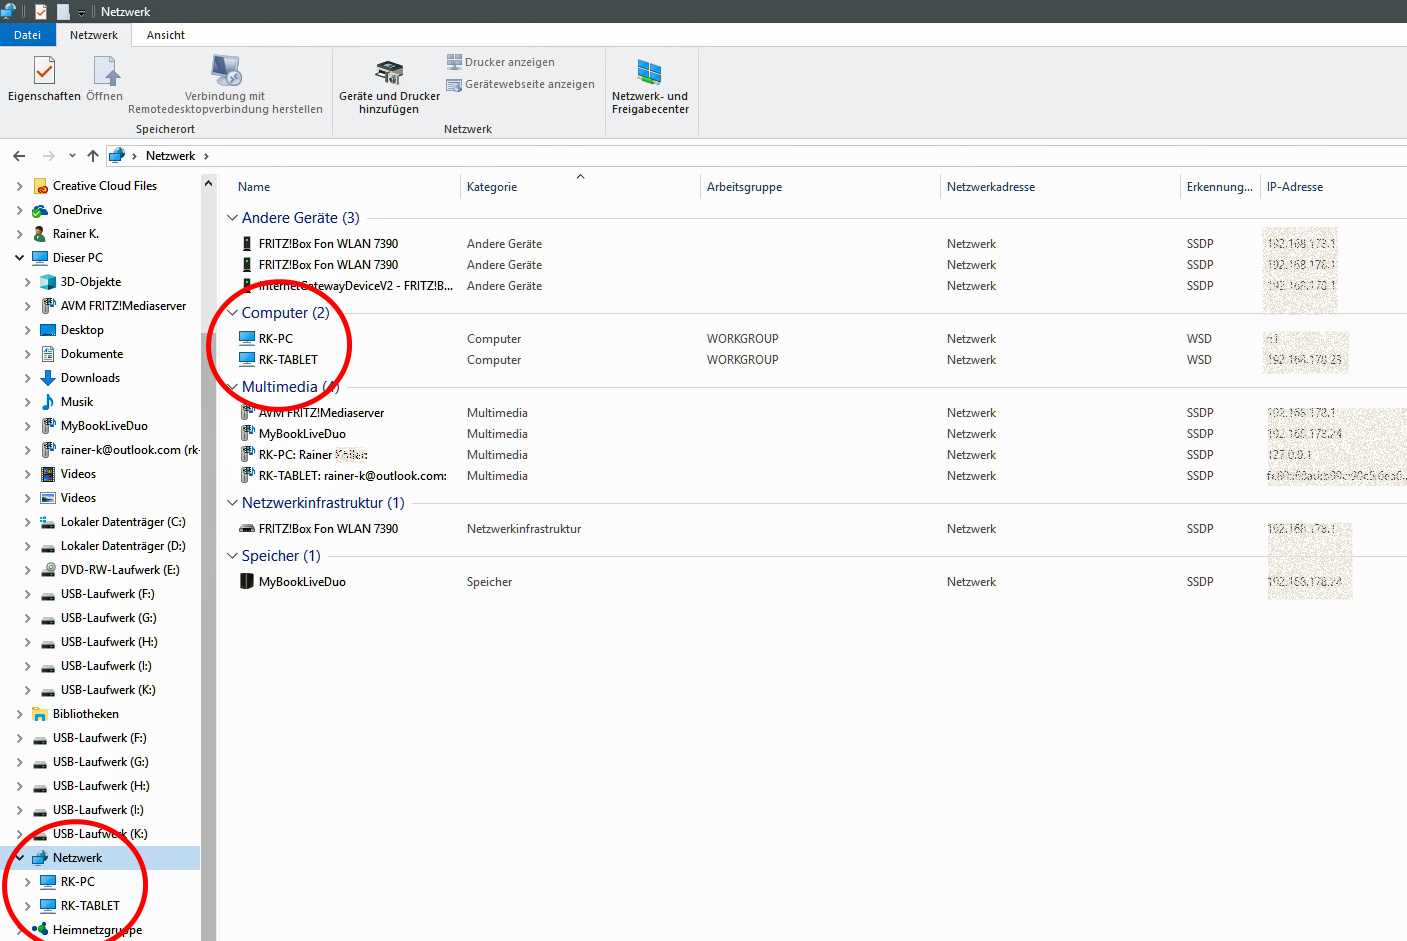Open the Eigenschaften ribbon button
The image size is (1407, 941).
coord(44,79)
